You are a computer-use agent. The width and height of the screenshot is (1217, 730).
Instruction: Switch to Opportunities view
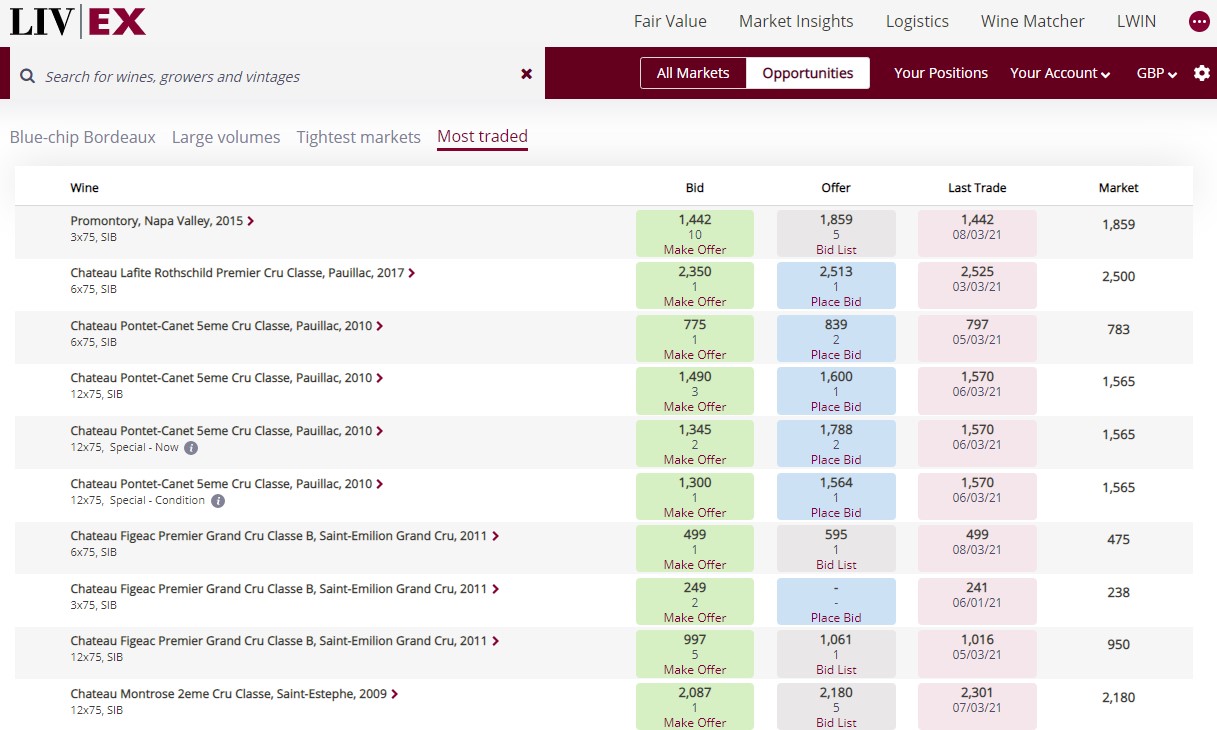click(808, 73)
